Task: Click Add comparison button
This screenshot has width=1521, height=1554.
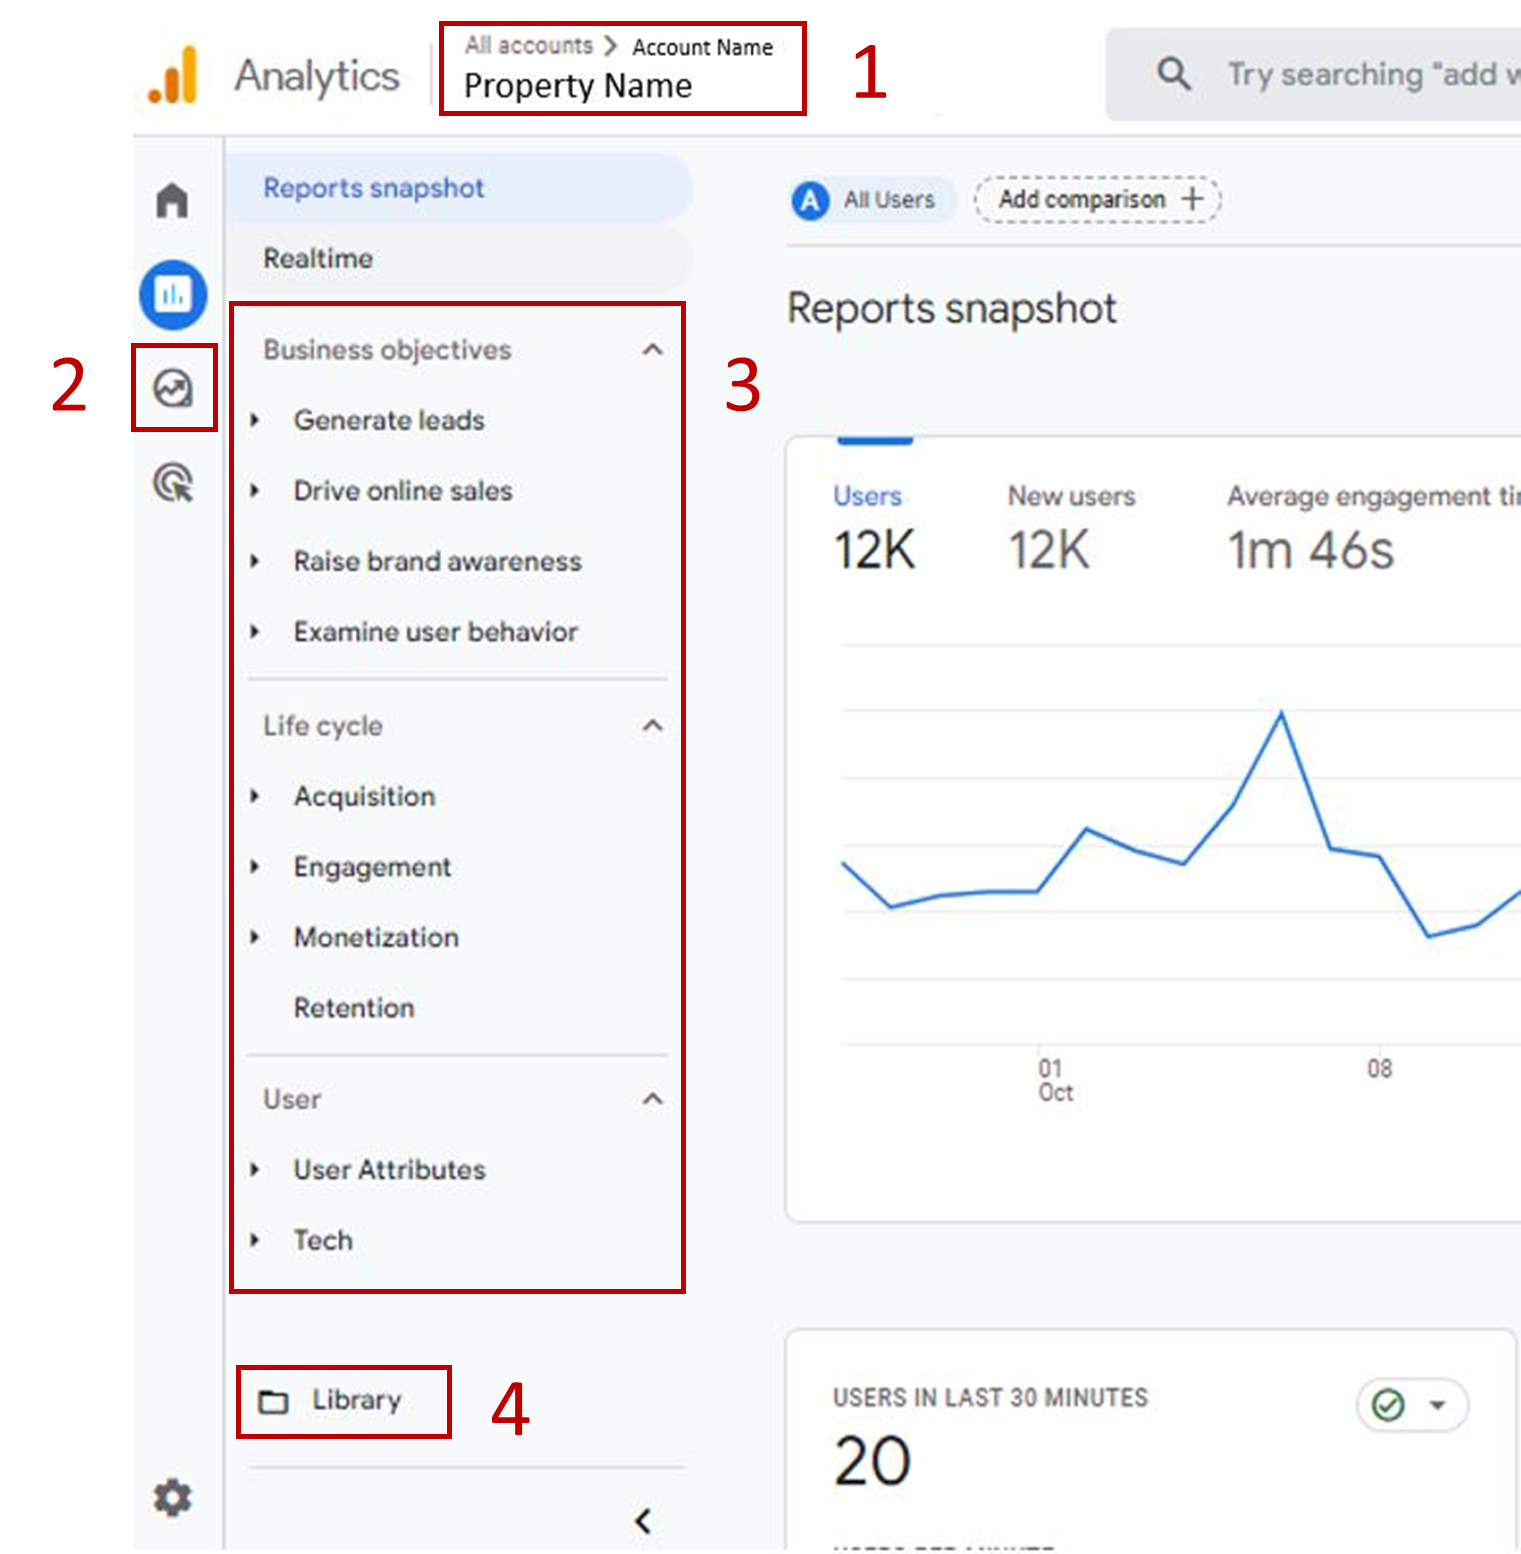Action: click(1097, 199)
